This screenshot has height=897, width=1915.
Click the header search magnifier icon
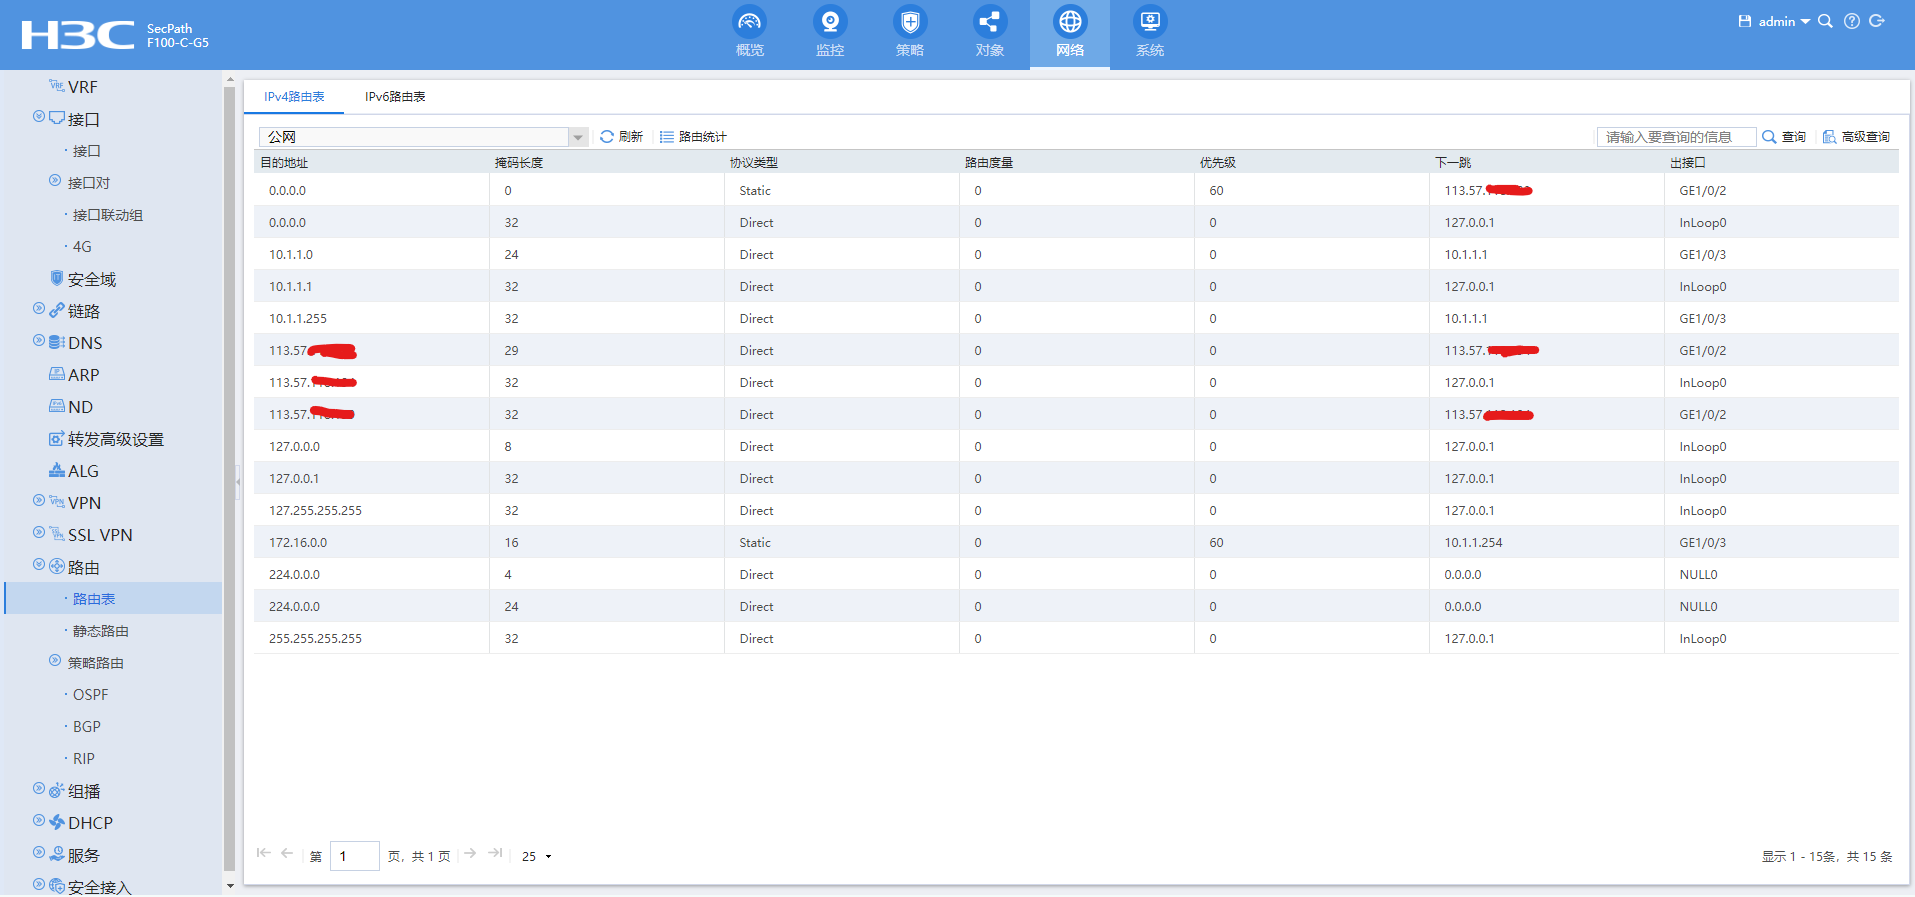coord(1825,21)
